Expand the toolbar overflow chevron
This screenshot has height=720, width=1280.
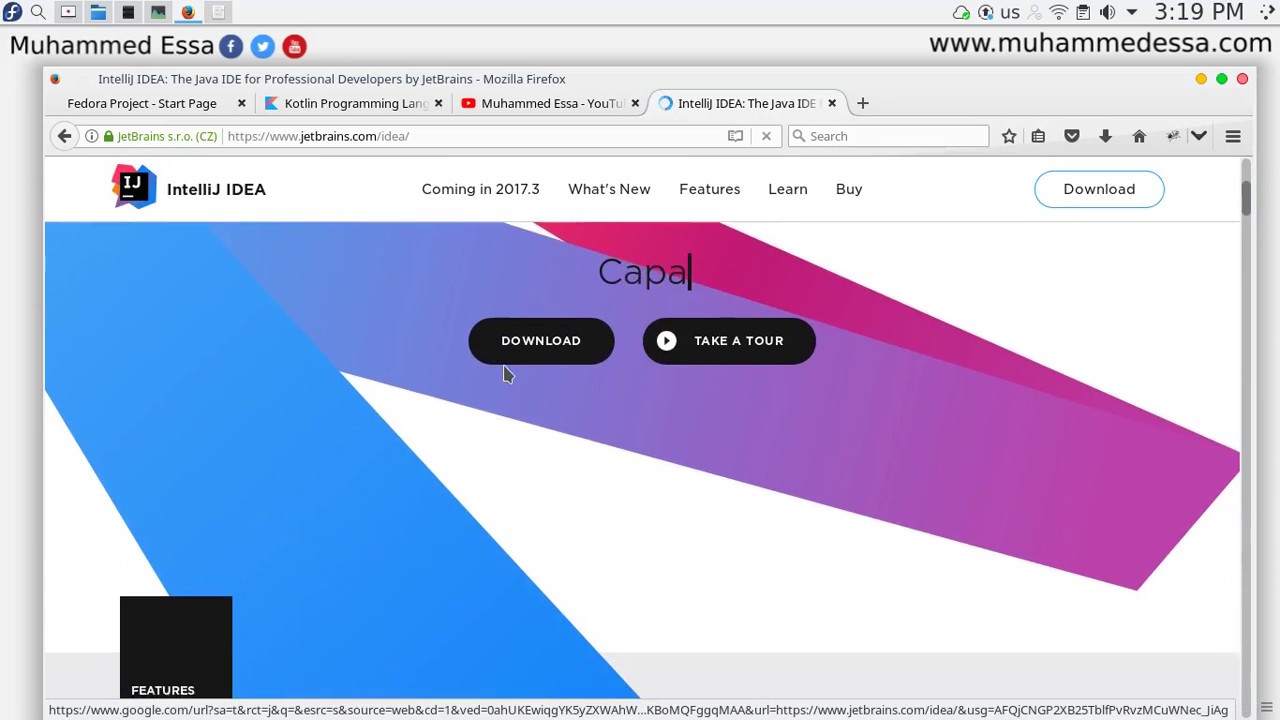1199,136
